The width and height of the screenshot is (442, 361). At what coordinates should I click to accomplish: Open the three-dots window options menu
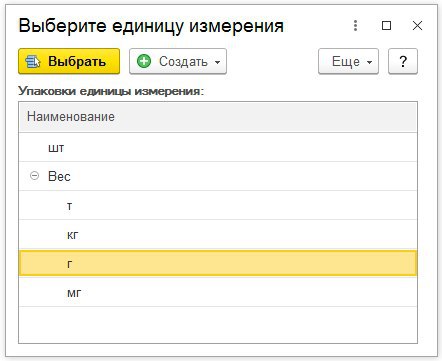point(356,26)
